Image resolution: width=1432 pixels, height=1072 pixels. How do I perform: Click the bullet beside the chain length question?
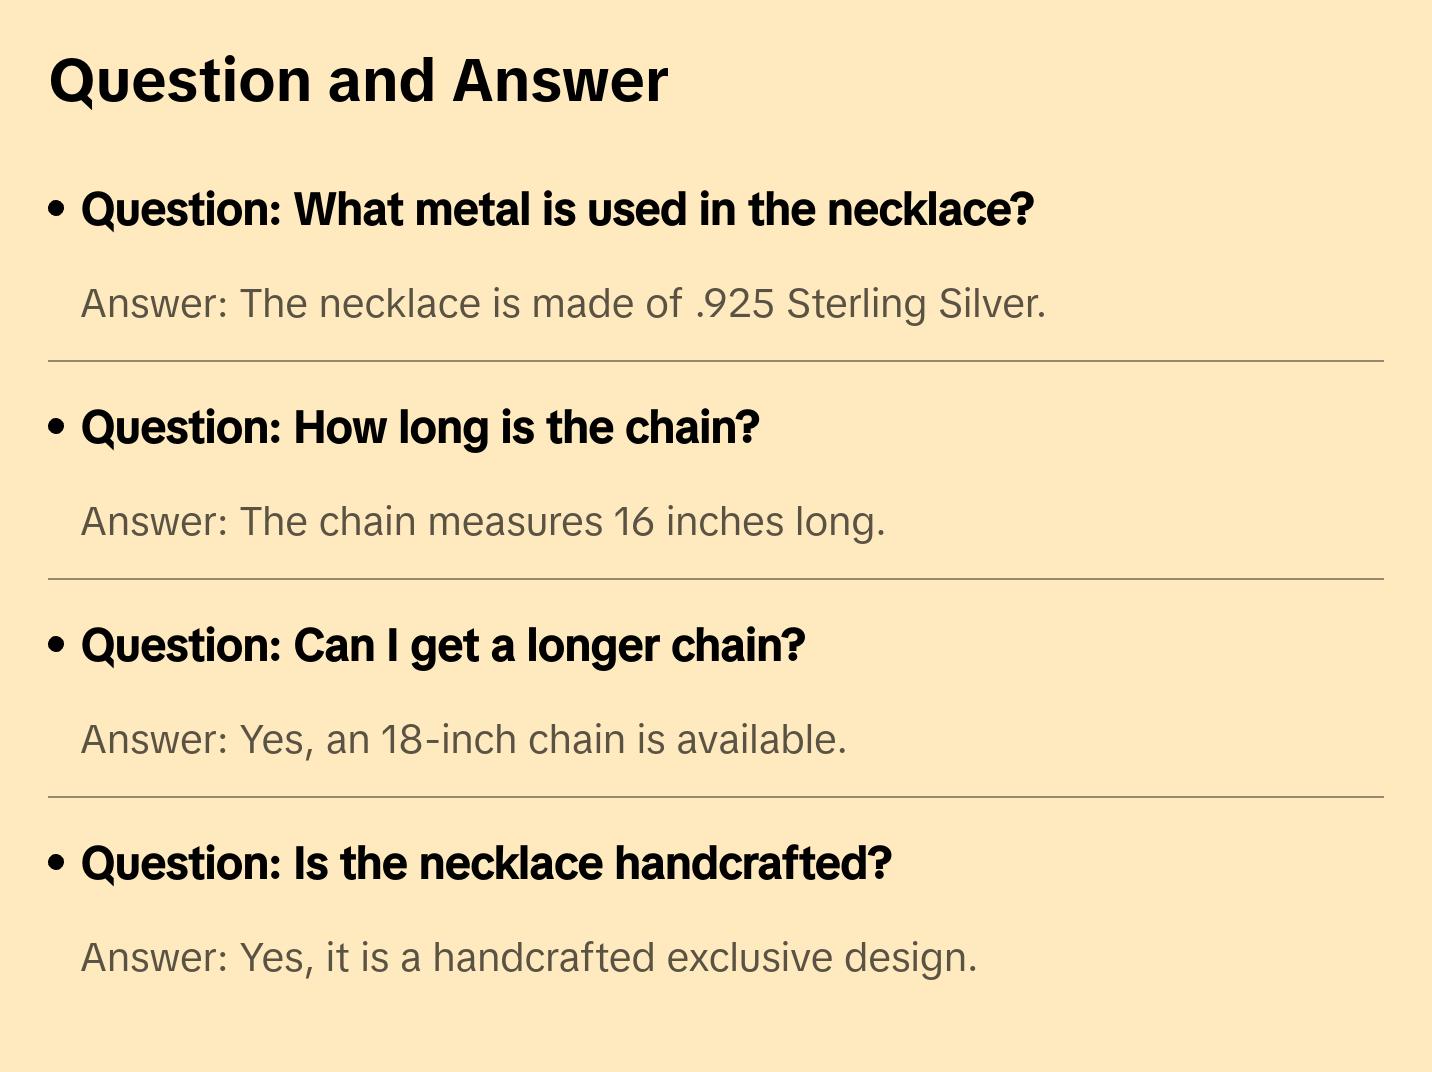(57, 427)
